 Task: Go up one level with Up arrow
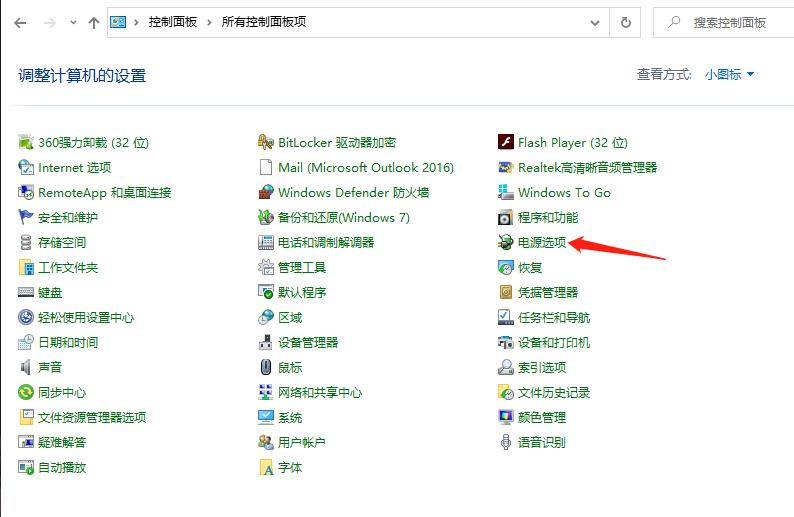pyautogui.click(x=94, y=23)
